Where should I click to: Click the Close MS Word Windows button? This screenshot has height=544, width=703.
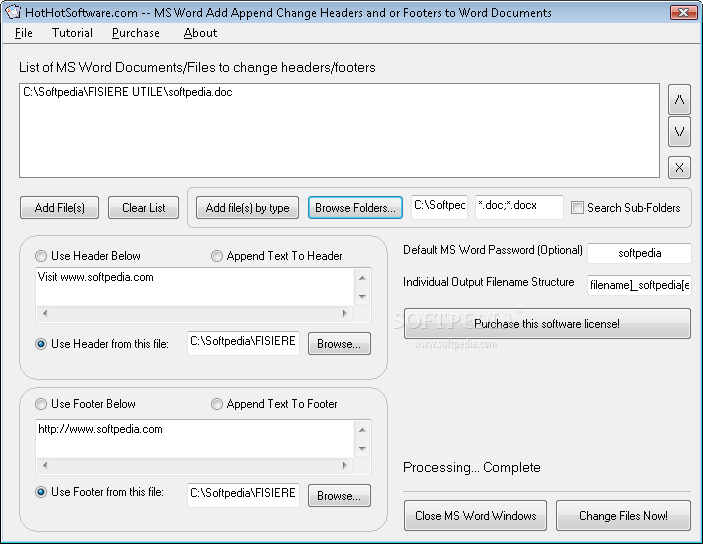tap(475, 516)
